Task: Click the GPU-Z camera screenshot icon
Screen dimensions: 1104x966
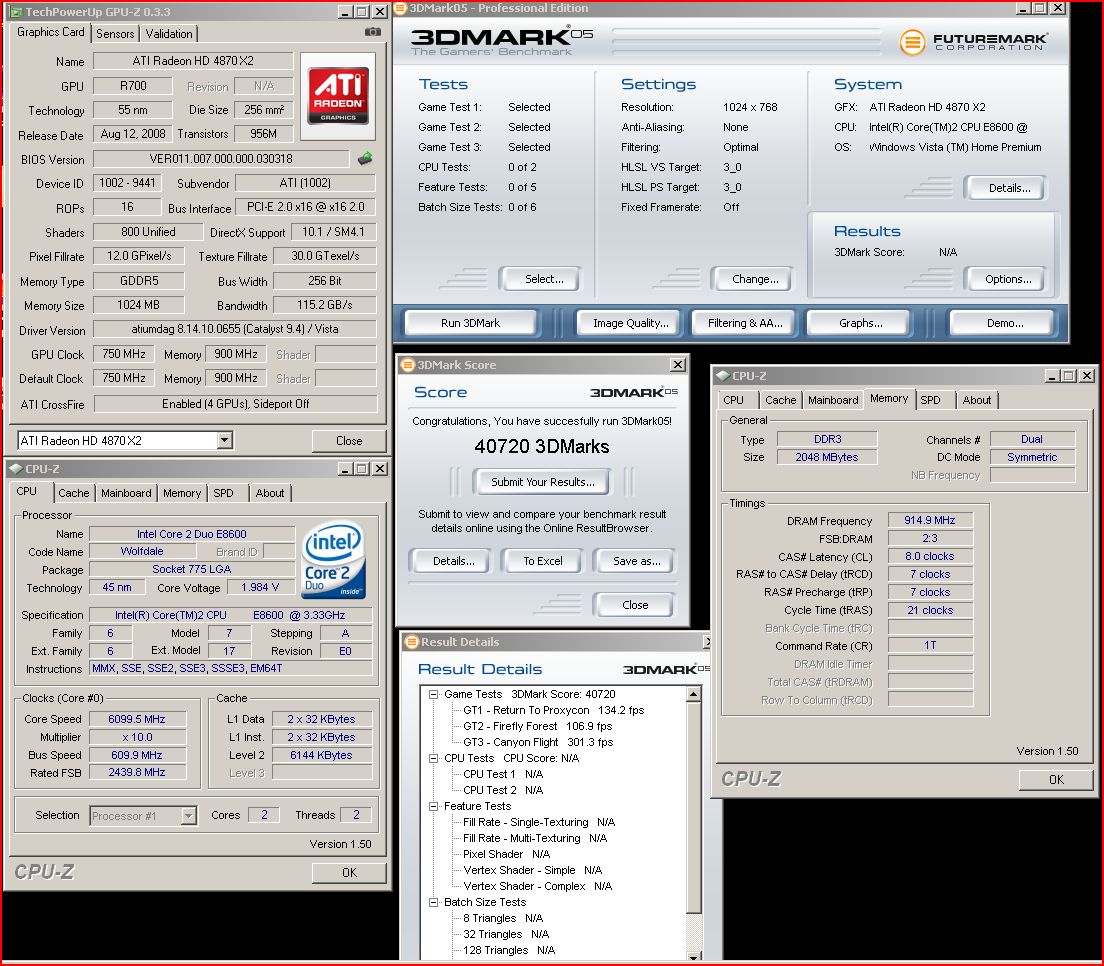Action: tap(372, 32)
